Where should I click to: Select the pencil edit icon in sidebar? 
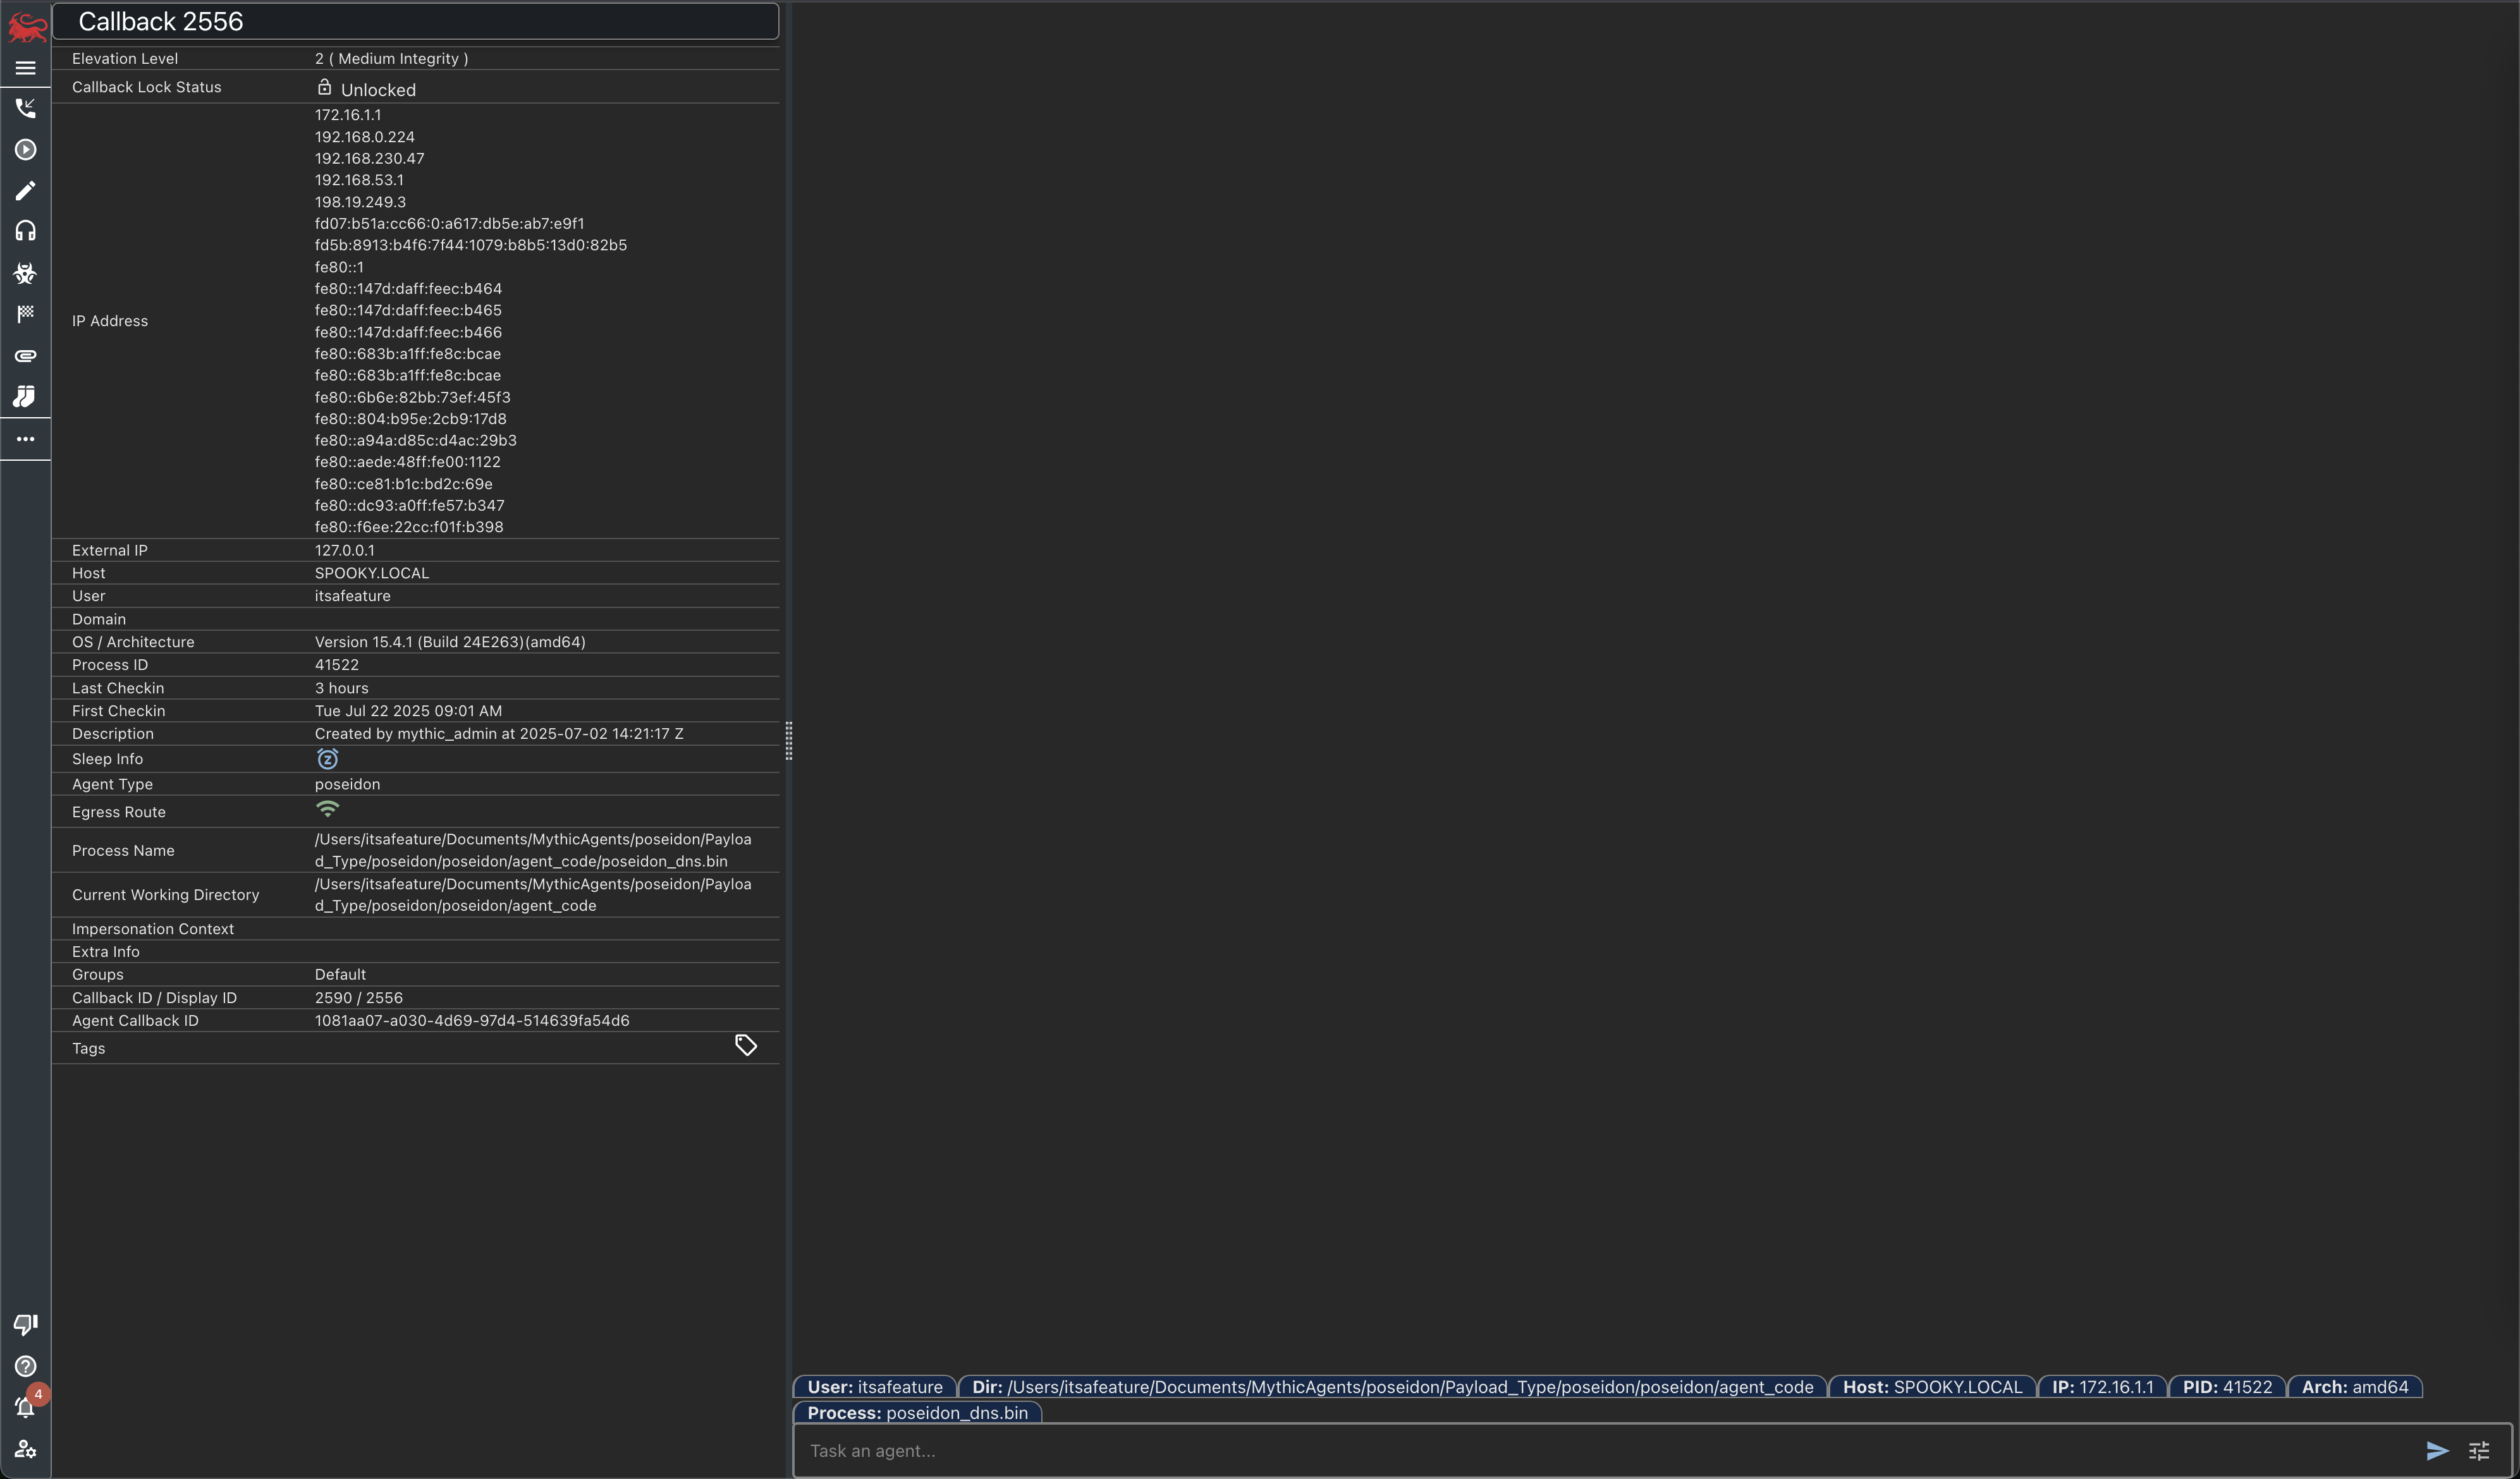point(26,190)
